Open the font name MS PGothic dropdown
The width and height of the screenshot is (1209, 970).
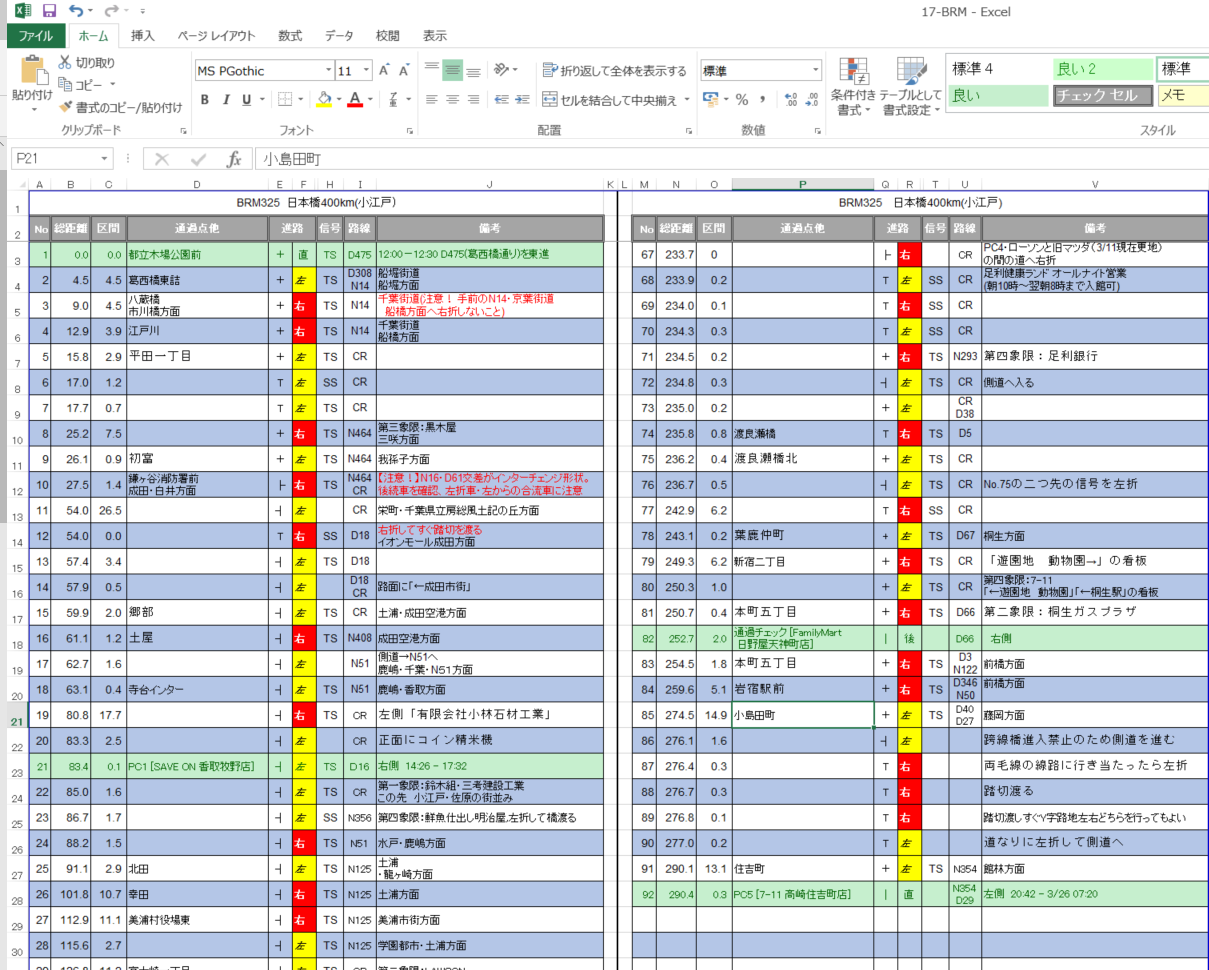(x=328, y=71)
